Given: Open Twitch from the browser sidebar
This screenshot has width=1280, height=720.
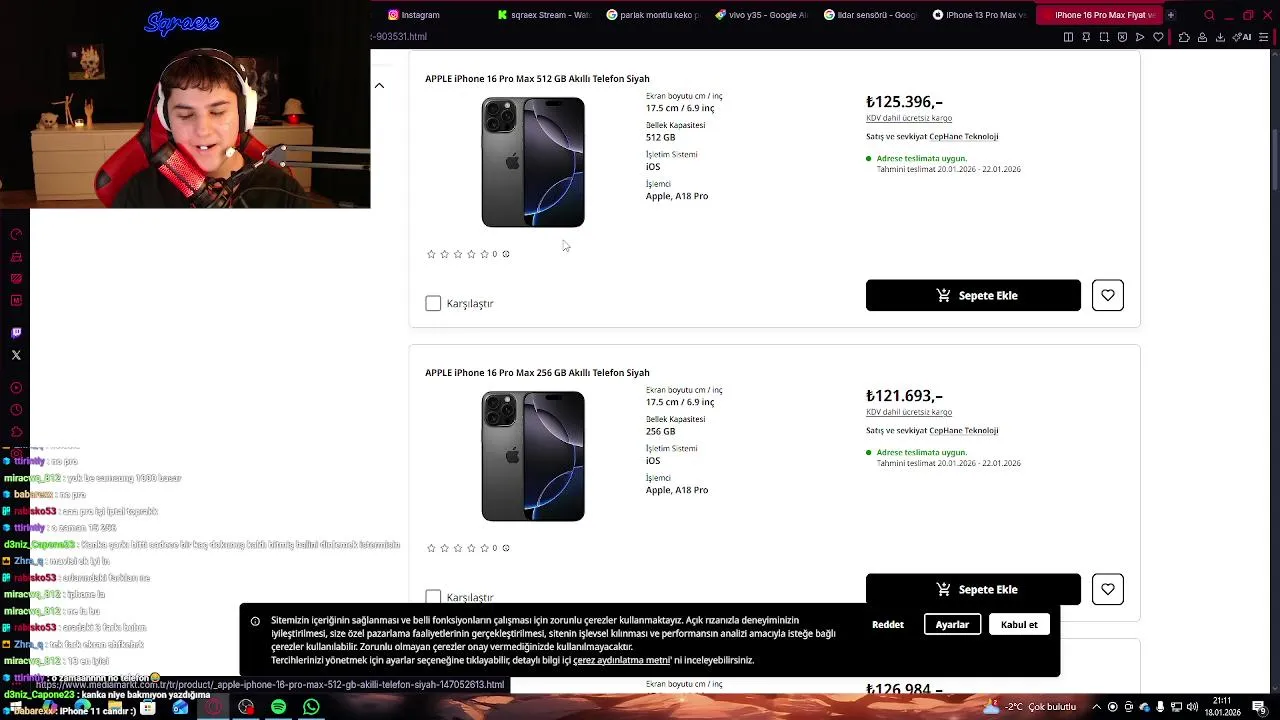Looking at the screenshot, I should pyautogui.click(x=16, y=333).
